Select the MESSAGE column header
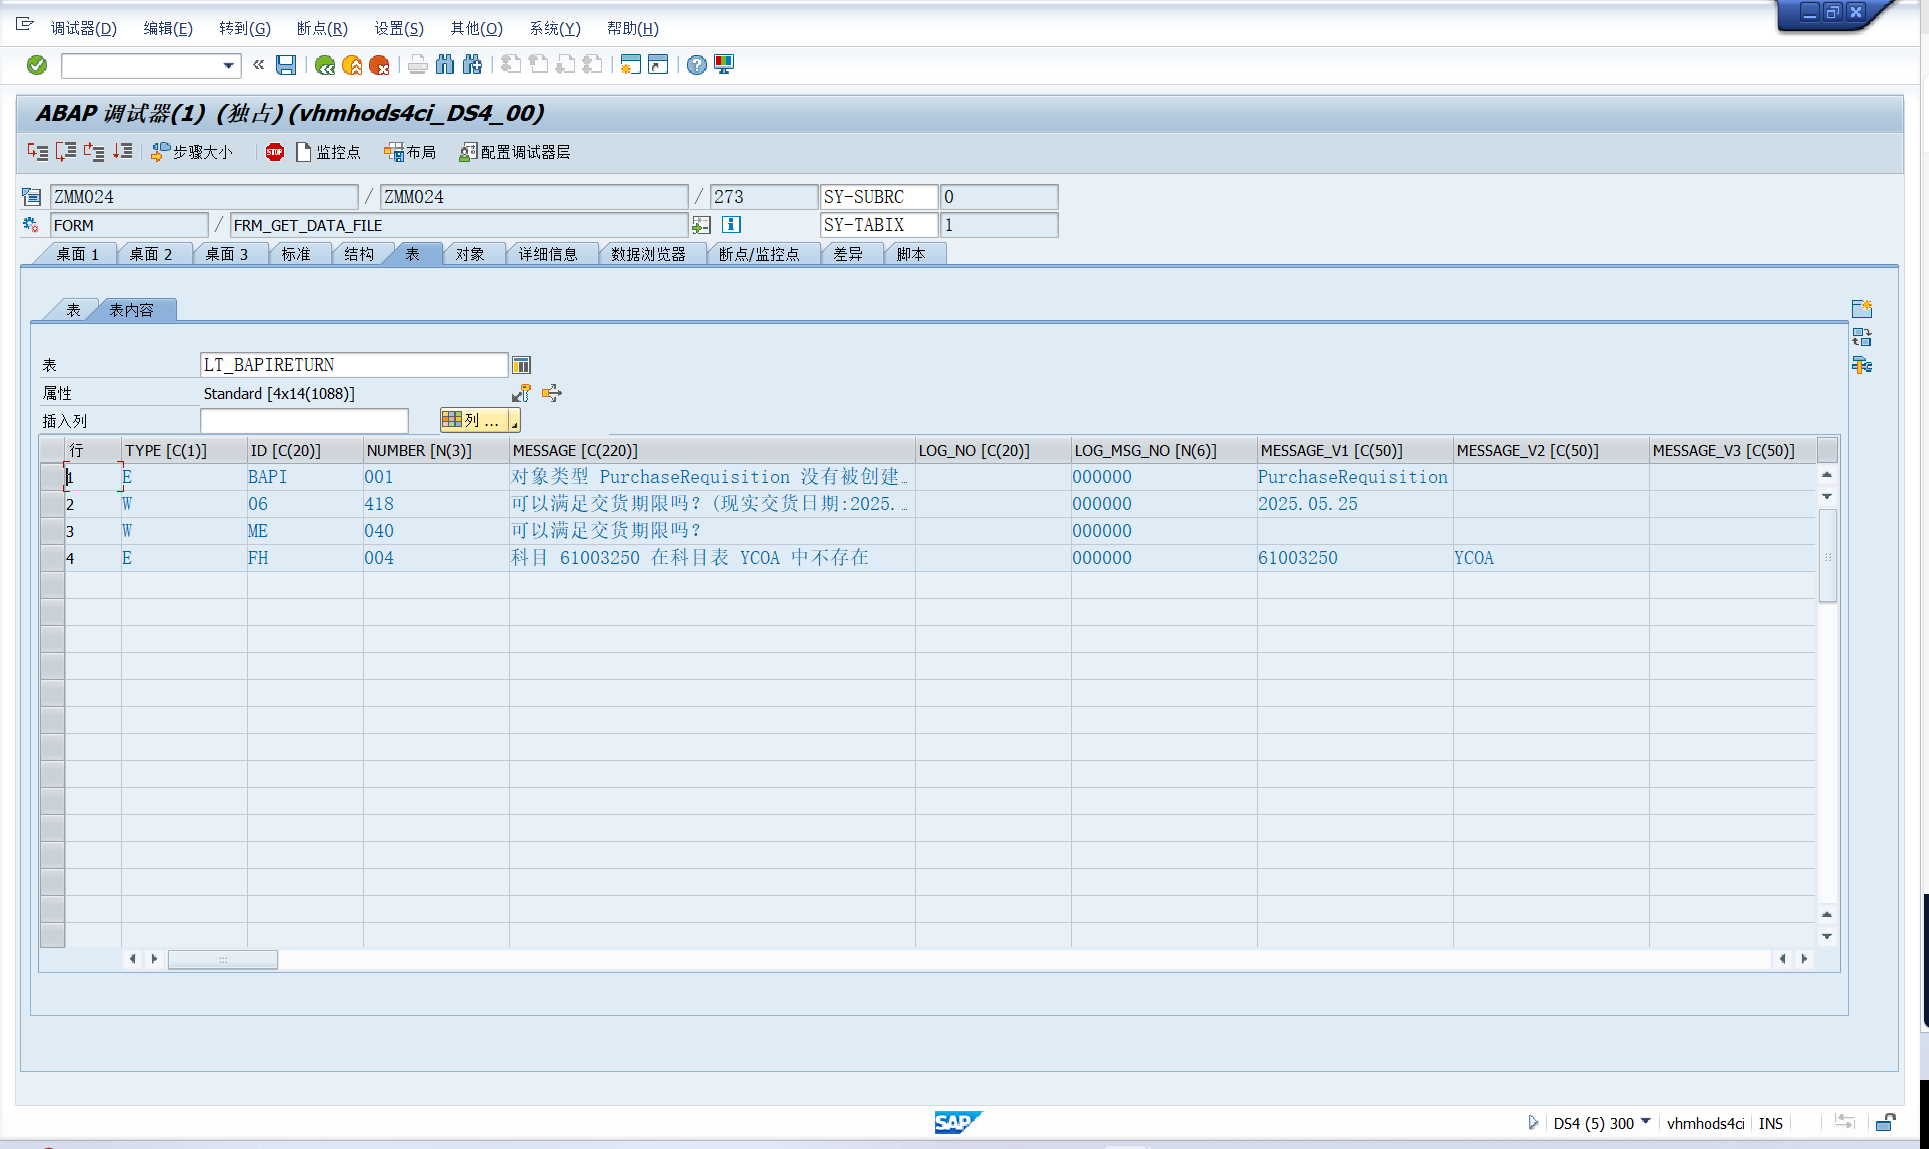Viewport: 1929px width, 1149px height. (x=712, y=450)
